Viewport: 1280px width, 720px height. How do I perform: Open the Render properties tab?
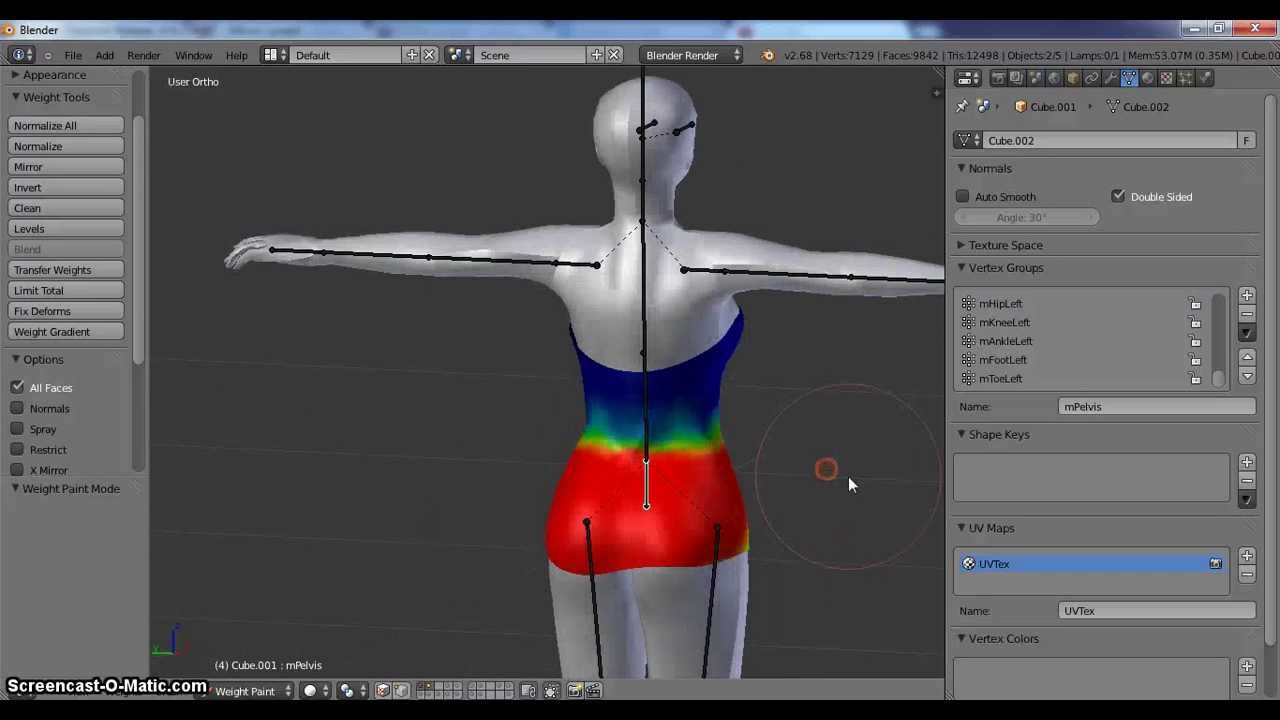pyautogui.click(x=997, y=78)
